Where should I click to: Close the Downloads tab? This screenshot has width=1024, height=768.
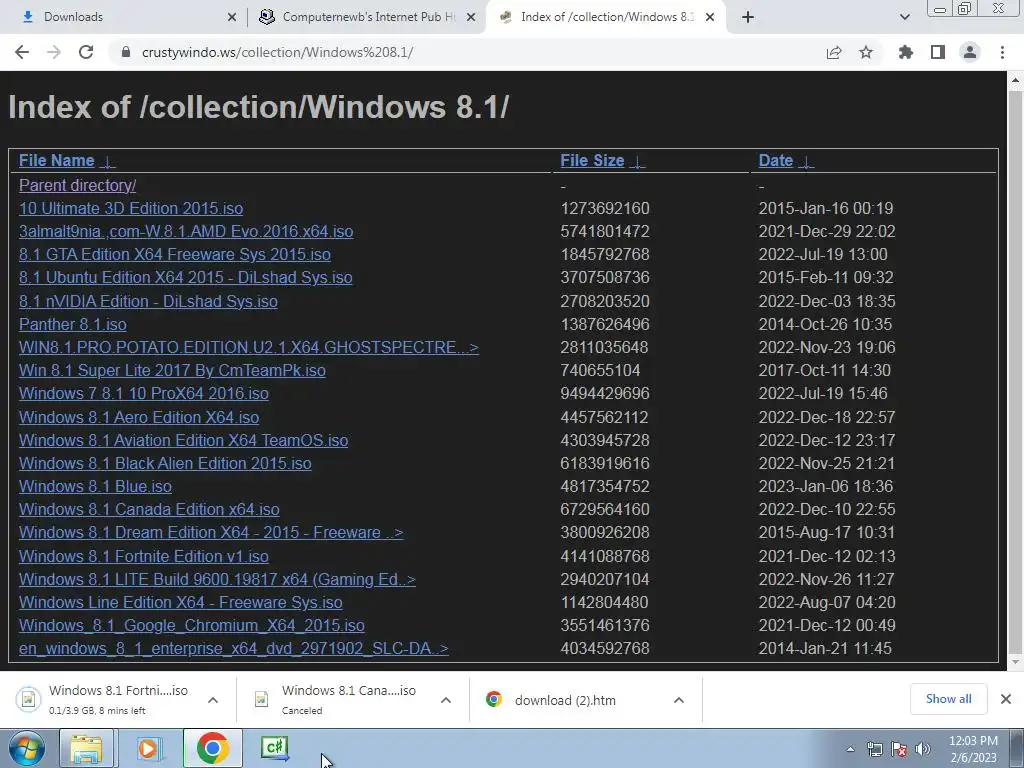pyautogui.click(x=232, y=17)
